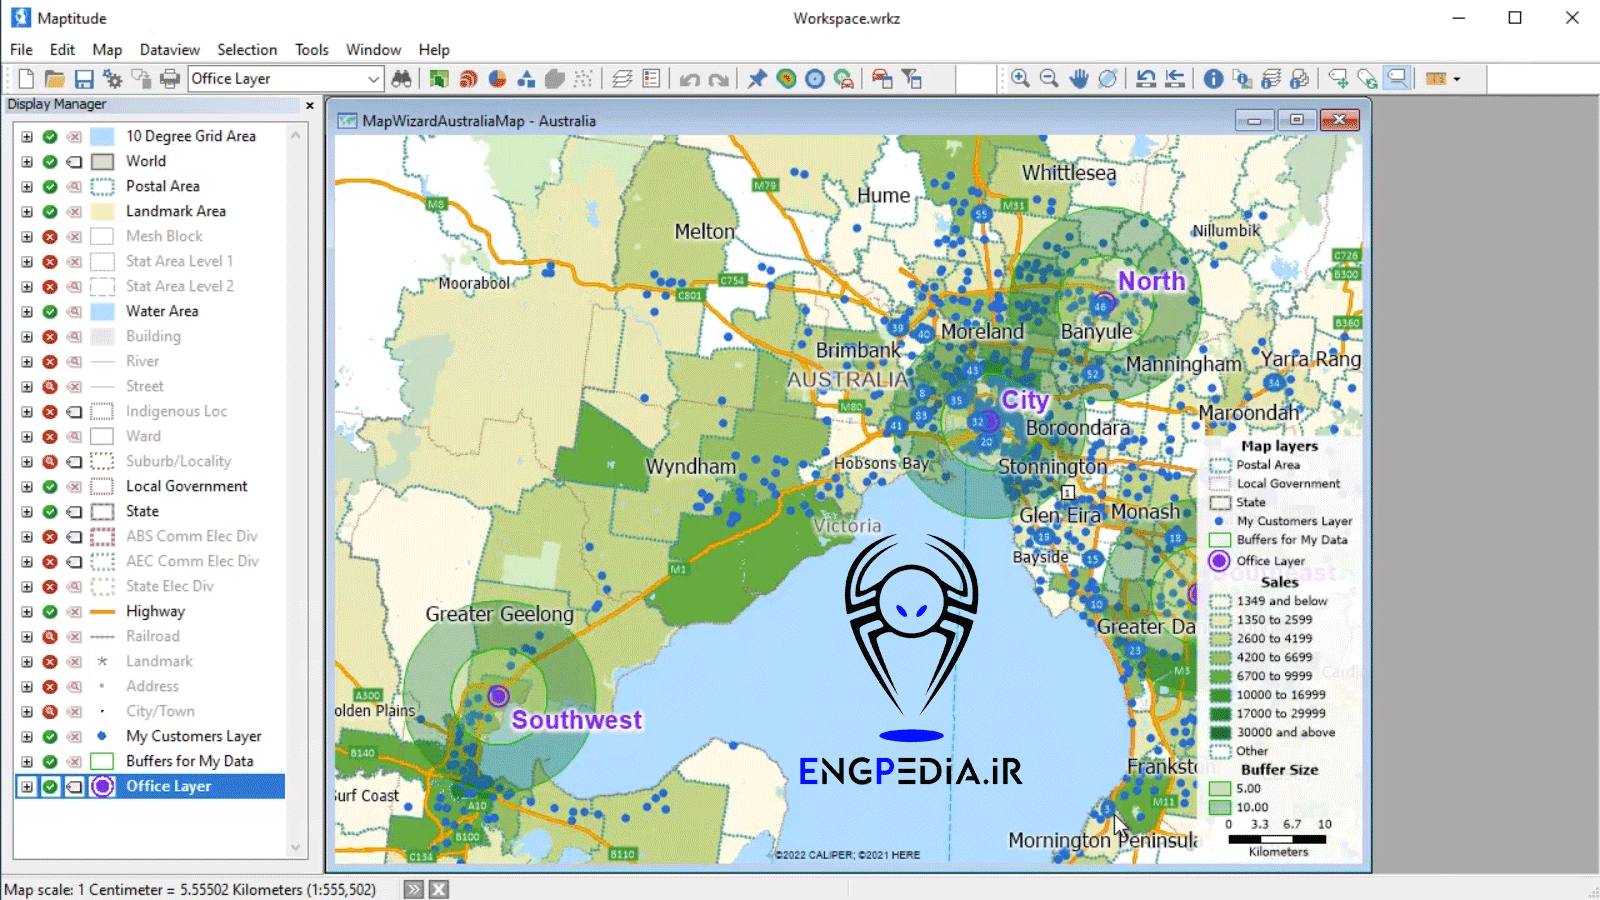Open the binoculars Find tool
This screenshot has width=1600, height=900.
coord(402,79)
